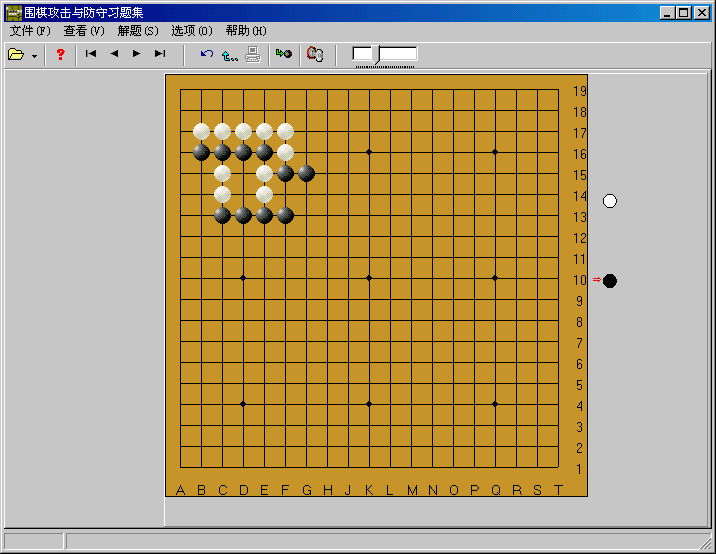Click the white stone indicator beside the board
Screen dimensions: 716x554
[x=610, y=201]
